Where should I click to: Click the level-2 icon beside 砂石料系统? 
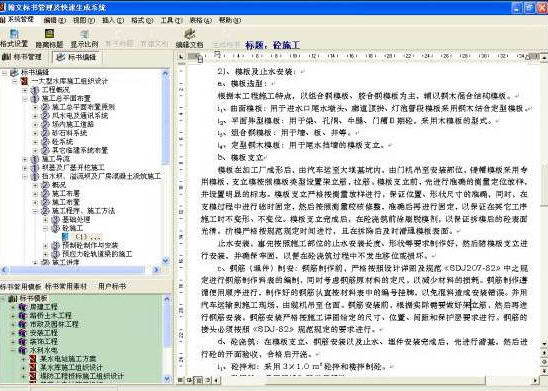tap(45, 133)
